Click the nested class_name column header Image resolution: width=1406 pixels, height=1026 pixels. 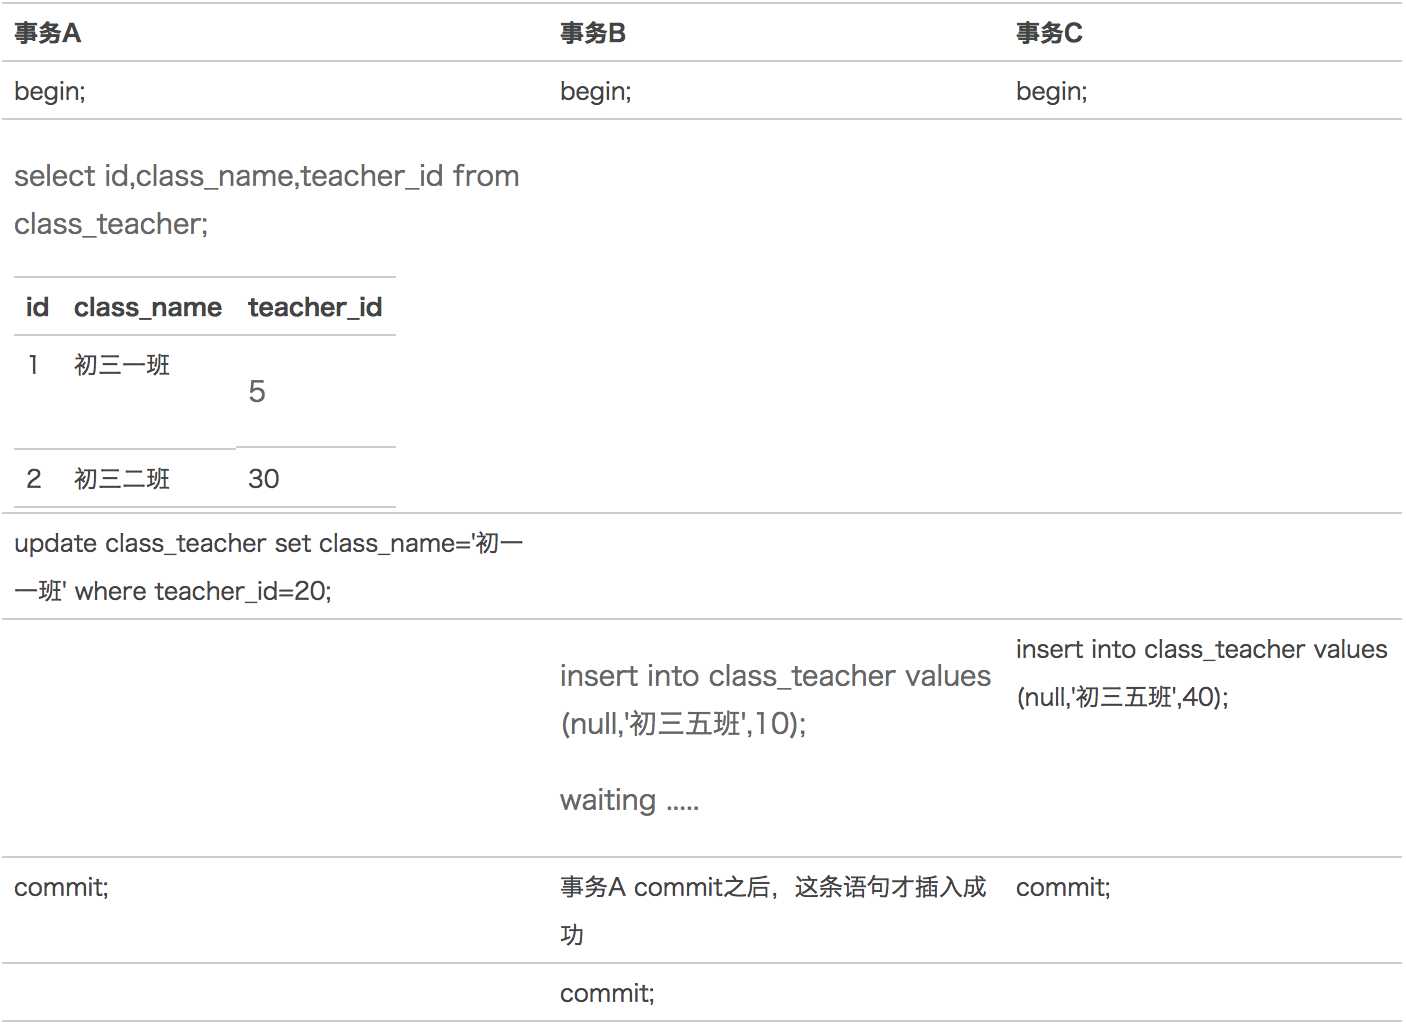(148, 307)
